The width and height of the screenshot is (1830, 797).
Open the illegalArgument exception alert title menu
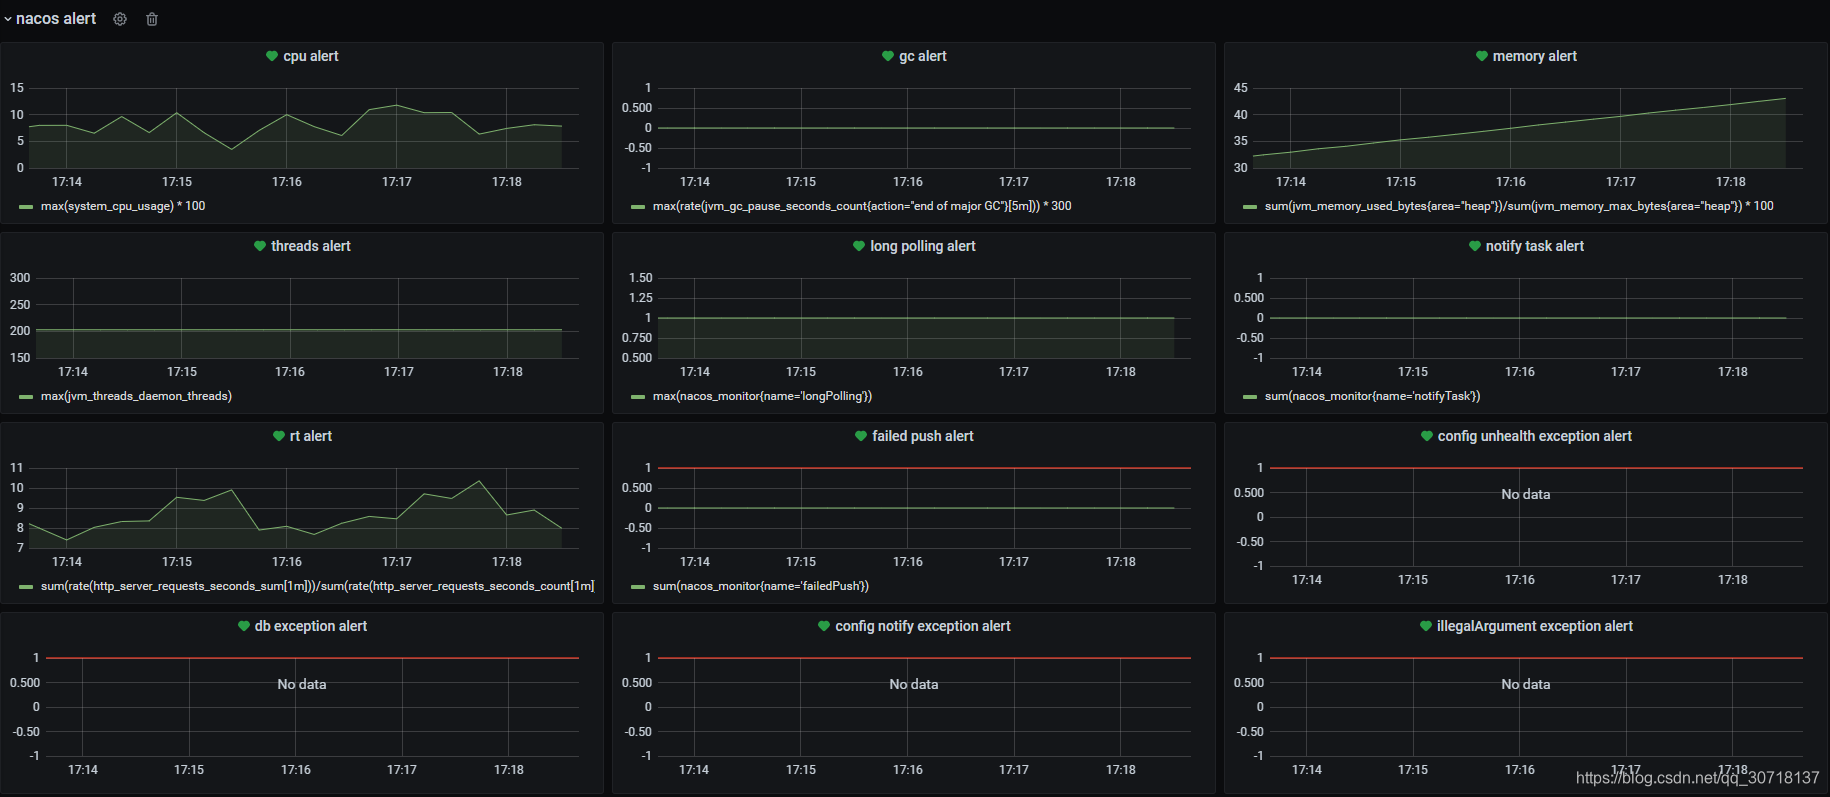click(1535, 626)
